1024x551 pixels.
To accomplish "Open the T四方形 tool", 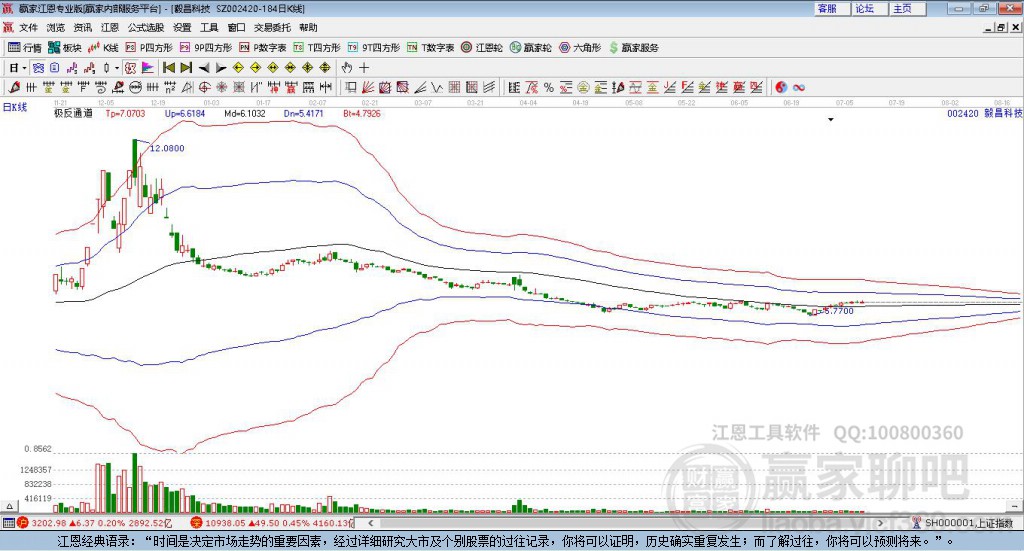I will 317,48.
